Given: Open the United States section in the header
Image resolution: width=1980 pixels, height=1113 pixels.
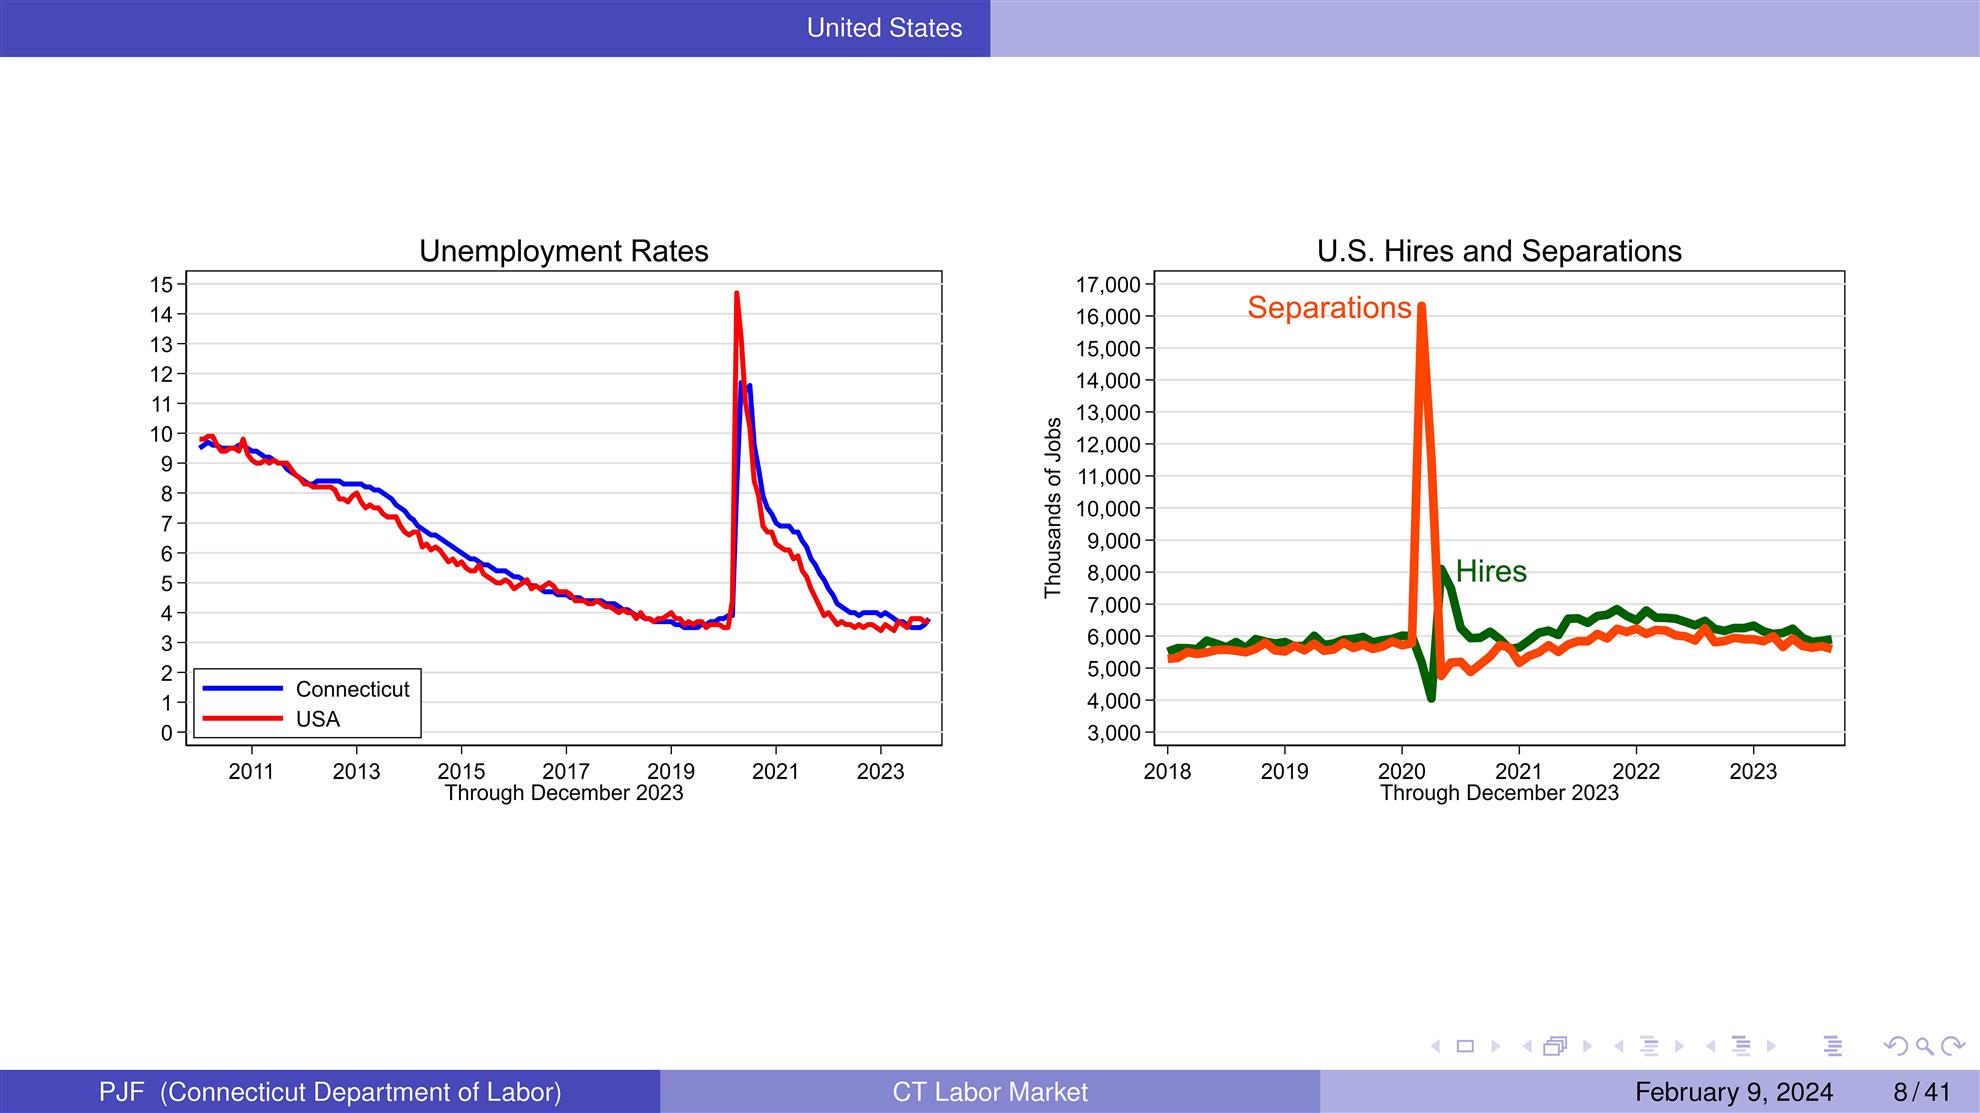Looking at the screenshot, I should click(884, 28).
